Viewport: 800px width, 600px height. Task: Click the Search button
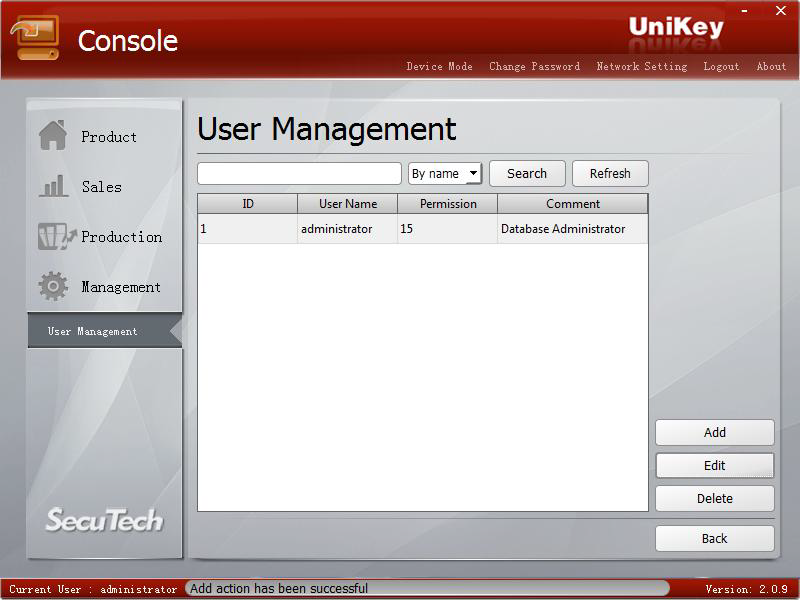pyautogui.click(x=527, y=173)
